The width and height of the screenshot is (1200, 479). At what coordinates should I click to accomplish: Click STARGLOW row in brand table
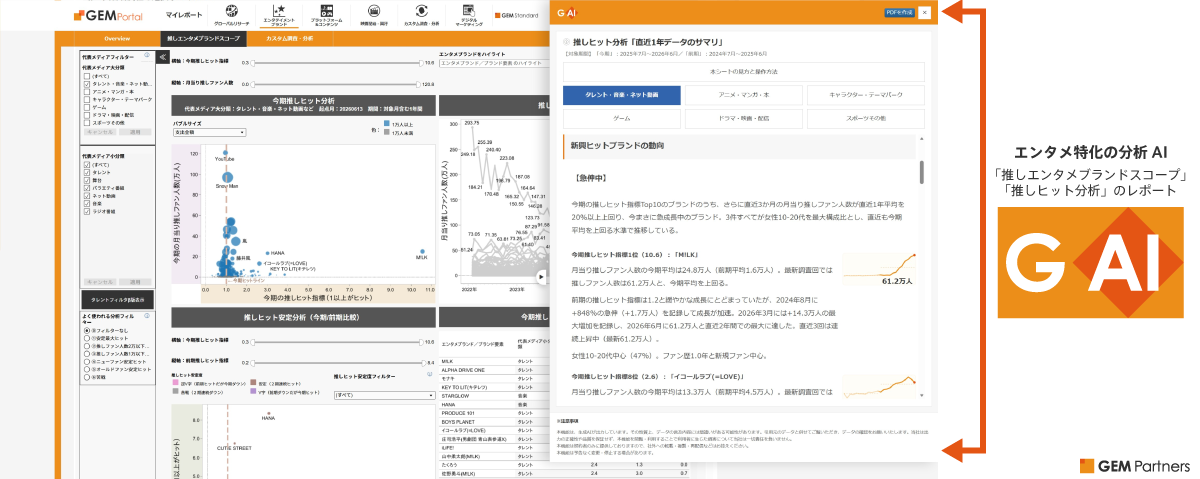coord(494,396)
